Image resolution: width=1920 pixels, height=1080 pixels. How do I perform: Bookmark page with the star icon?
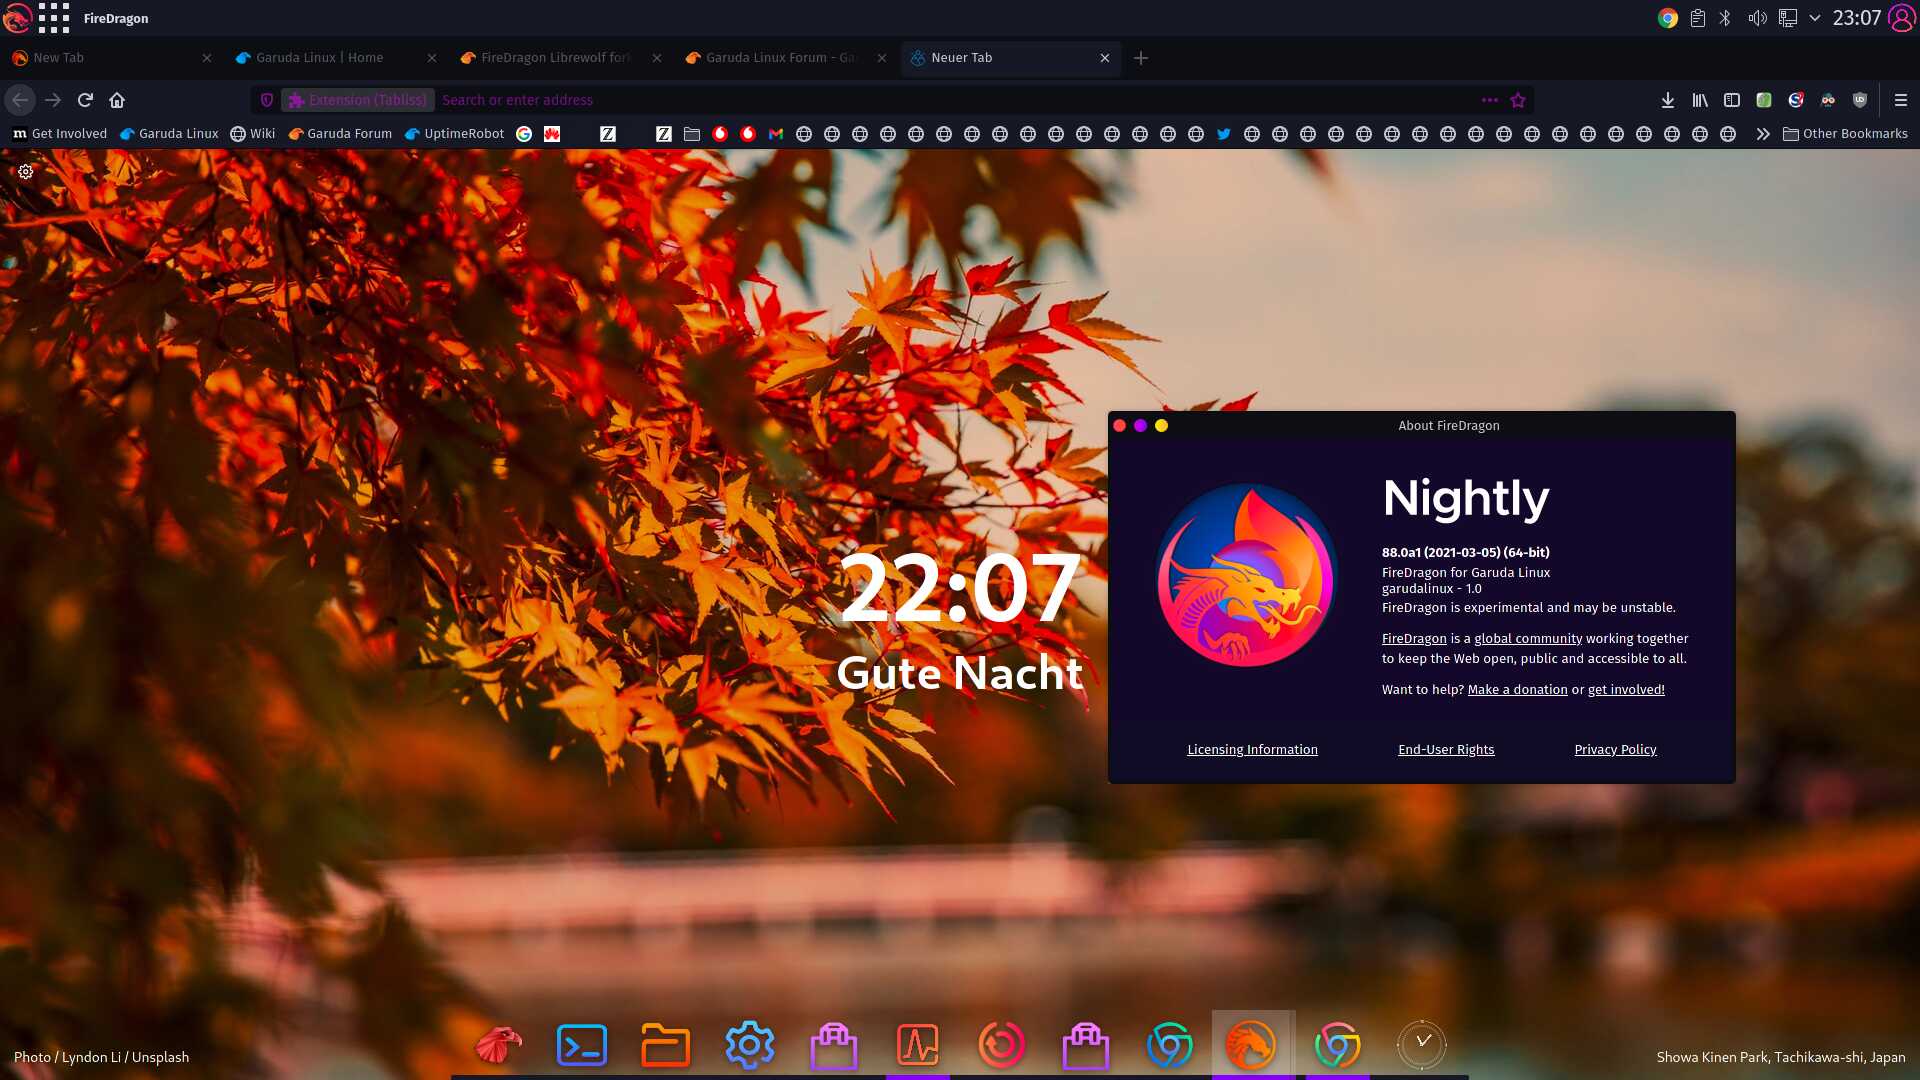coord(1518,100)
